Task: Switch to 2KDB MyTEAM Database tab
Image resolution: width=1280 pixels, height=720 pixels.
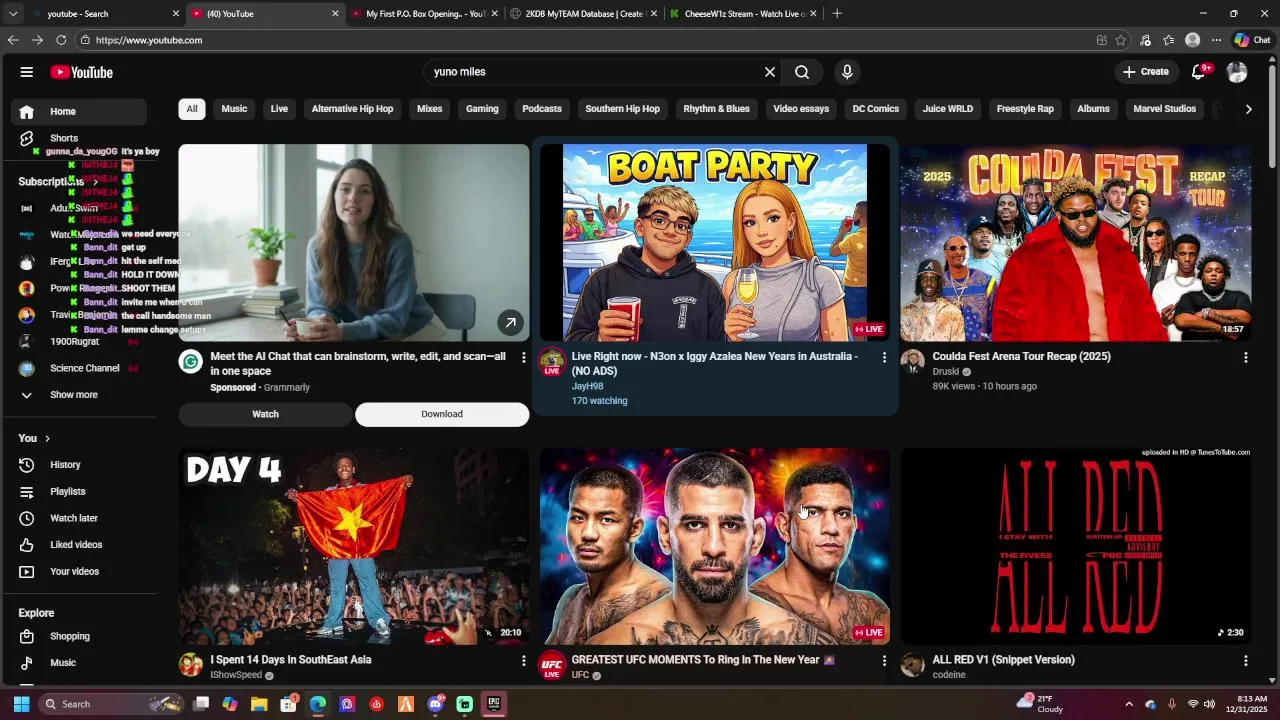Action: 582,14
